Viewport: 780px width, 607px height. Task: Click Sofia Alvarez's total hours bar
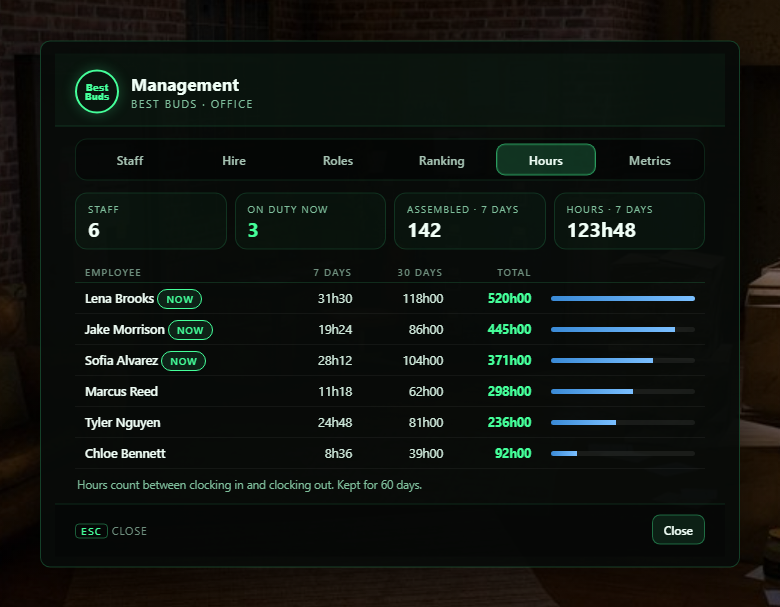click(x=623, y=360)
